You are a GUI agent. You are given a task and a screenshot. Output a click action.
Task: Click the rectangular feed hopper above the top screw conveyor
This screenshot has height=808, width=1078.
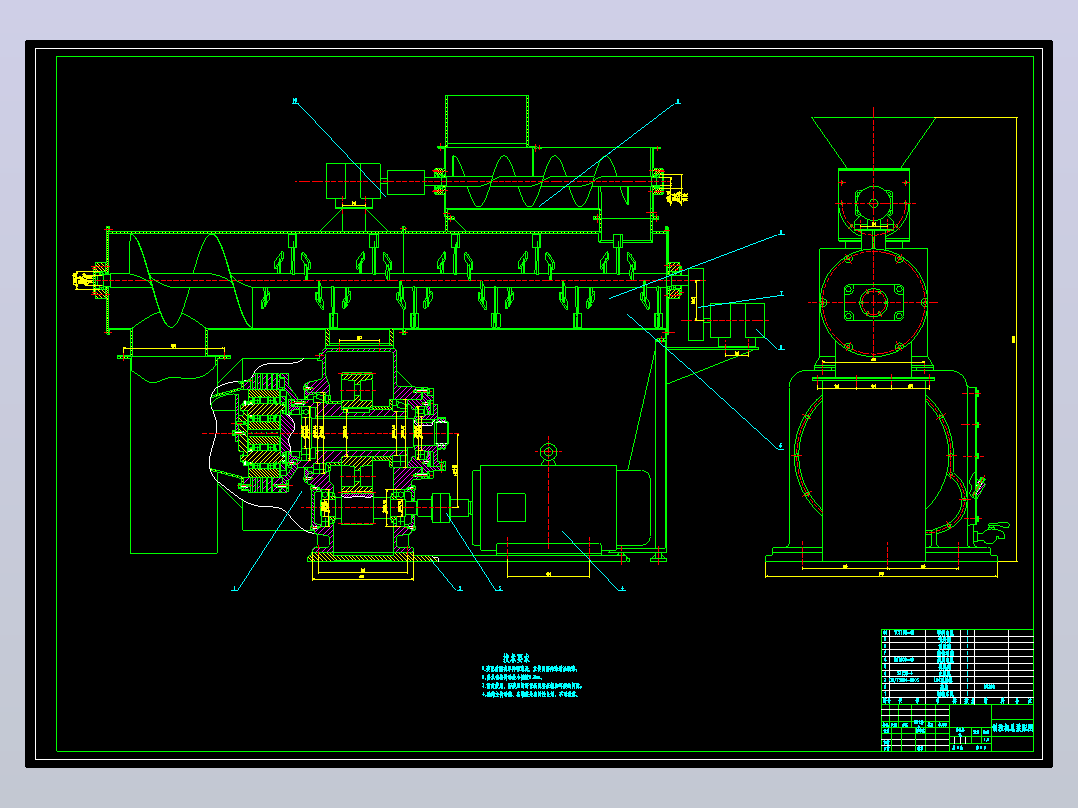487,120
